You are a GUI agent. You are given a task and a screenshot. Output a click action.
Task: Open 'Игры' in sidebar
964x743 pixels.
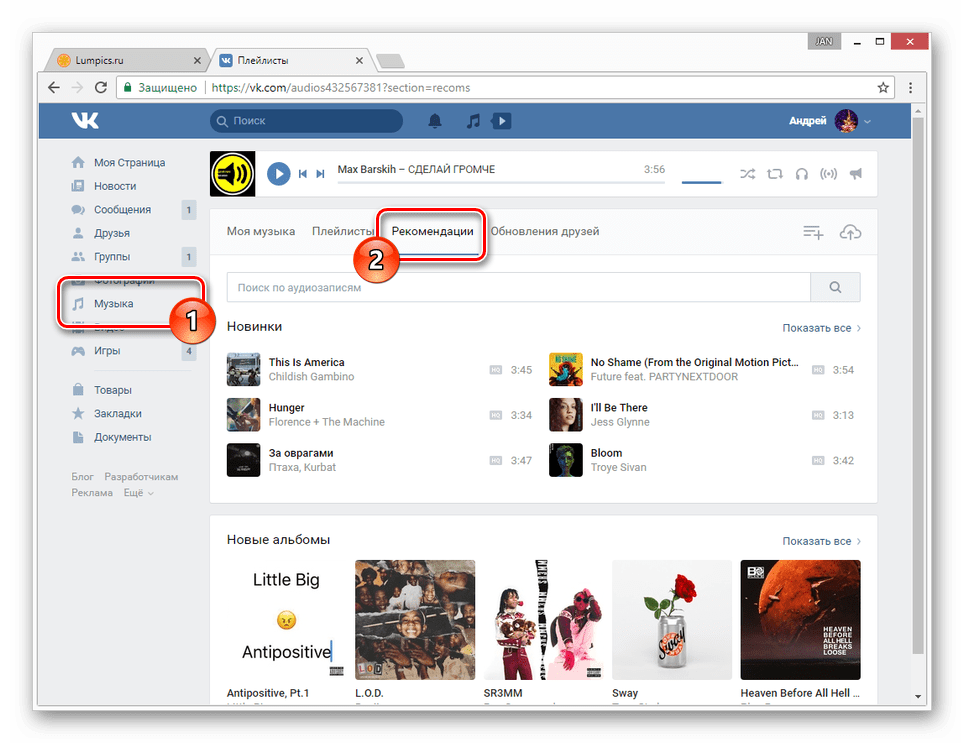(107, 350)
